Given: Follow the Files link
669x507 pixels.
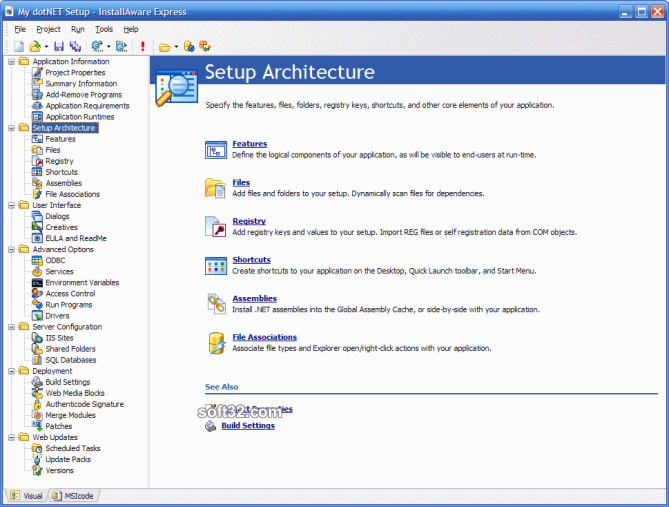Looking at the screenshot, I should click(241, 182).
